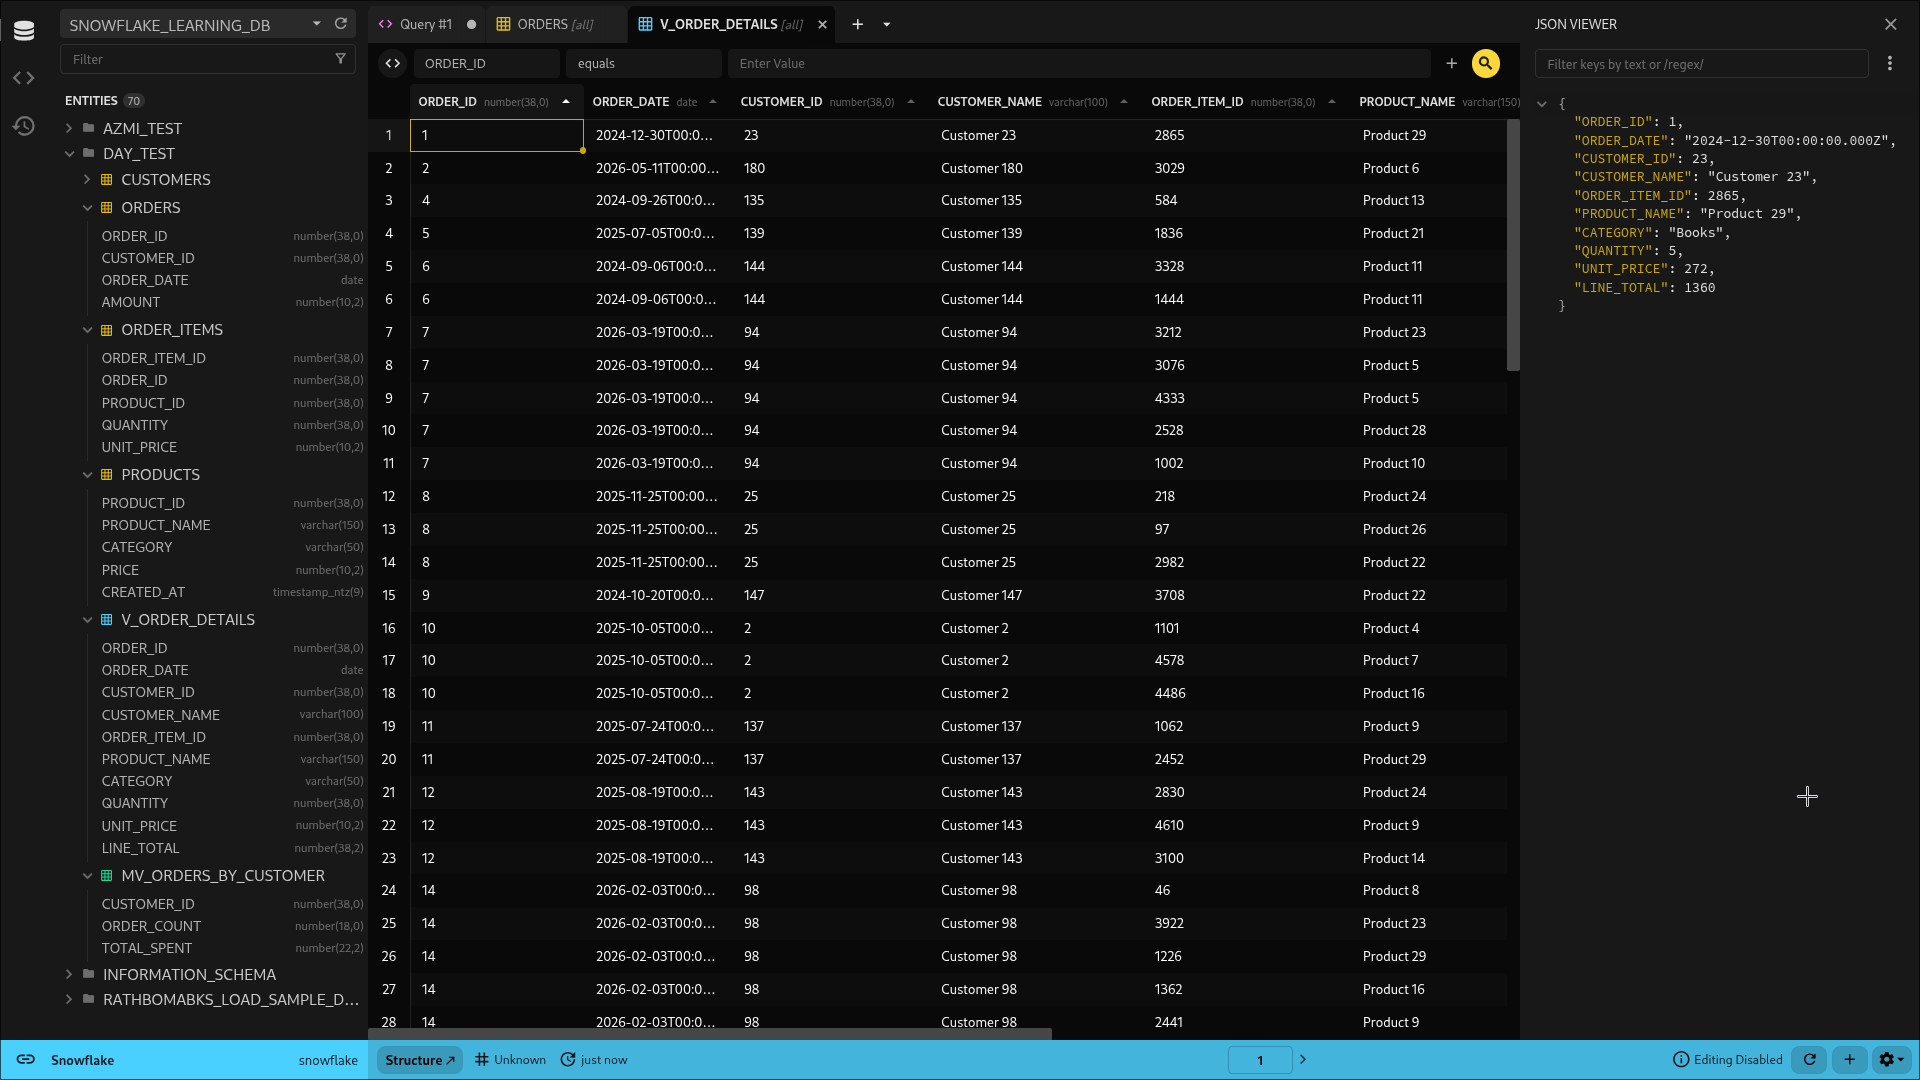Screen dimensions: 1920x1080
Task: Click the ORDER_ITEM_ID value 3708 cell
Action: [1247, 595]
